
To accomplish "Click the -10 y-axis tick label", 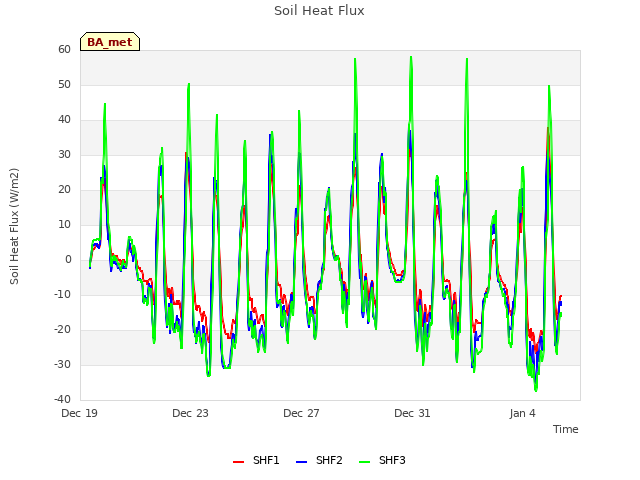I will (x=62, y=295).
